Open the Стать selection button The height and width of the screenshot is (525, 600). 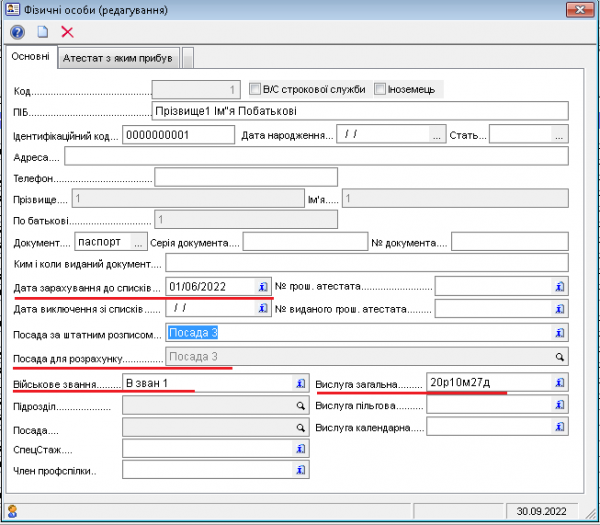559,134
